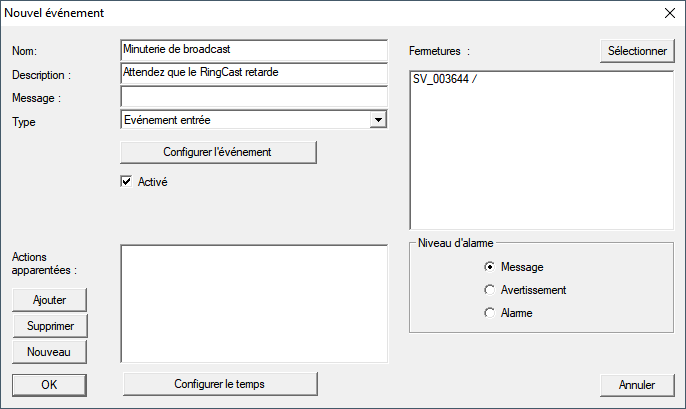Toggle the Activé checkbox
This screenshot has width=686, height=409.
(x=127, y=182)
